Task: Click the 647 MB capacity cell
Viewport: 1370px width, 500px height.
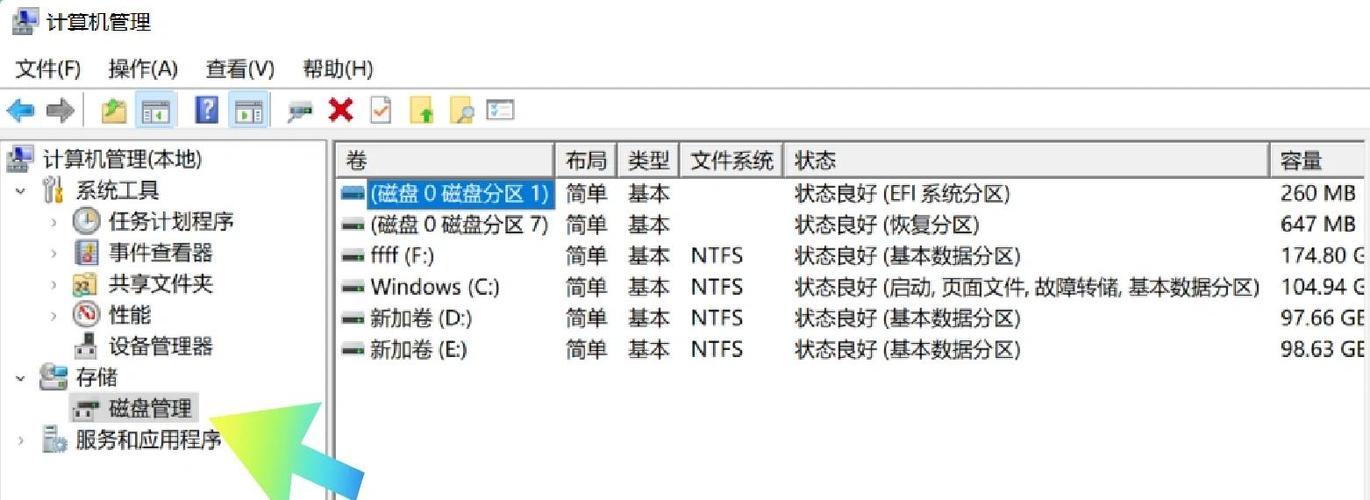Action: [1318, 224]
